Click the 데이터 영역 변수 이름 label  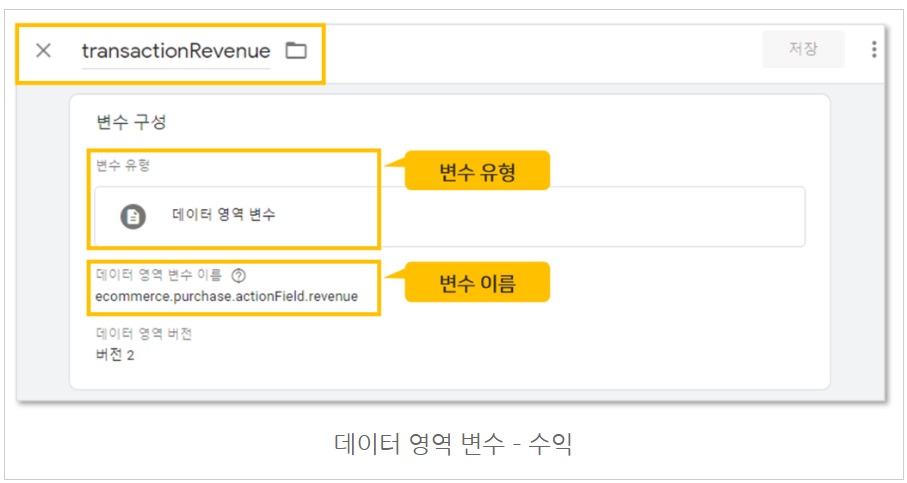coord(159,275)
